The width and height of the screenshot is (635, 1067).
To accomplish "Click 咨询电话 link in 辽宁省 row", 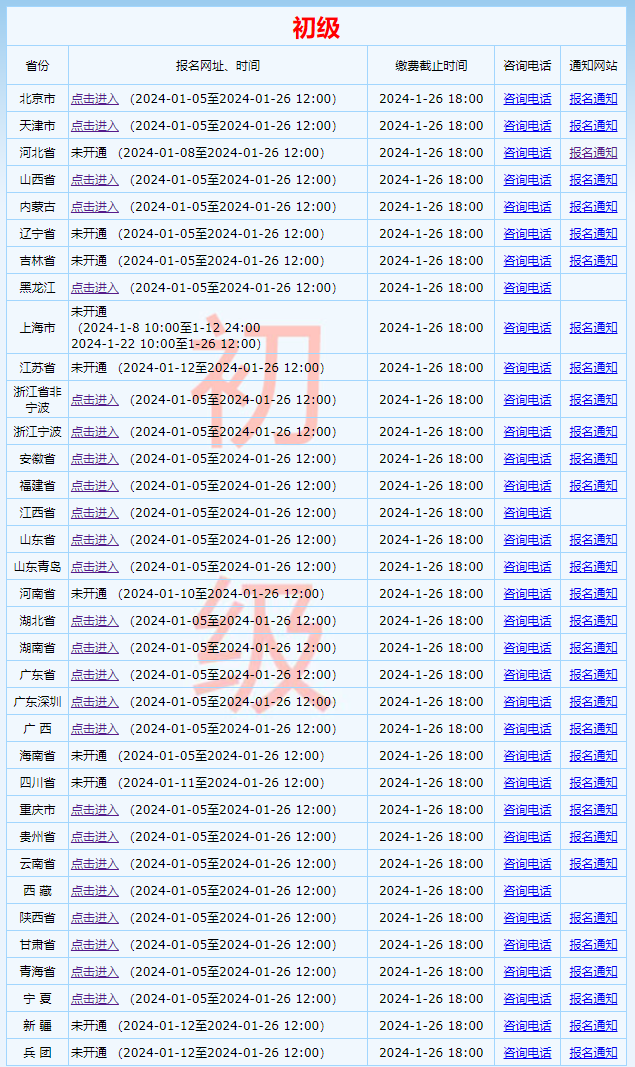I will [527, 233].
